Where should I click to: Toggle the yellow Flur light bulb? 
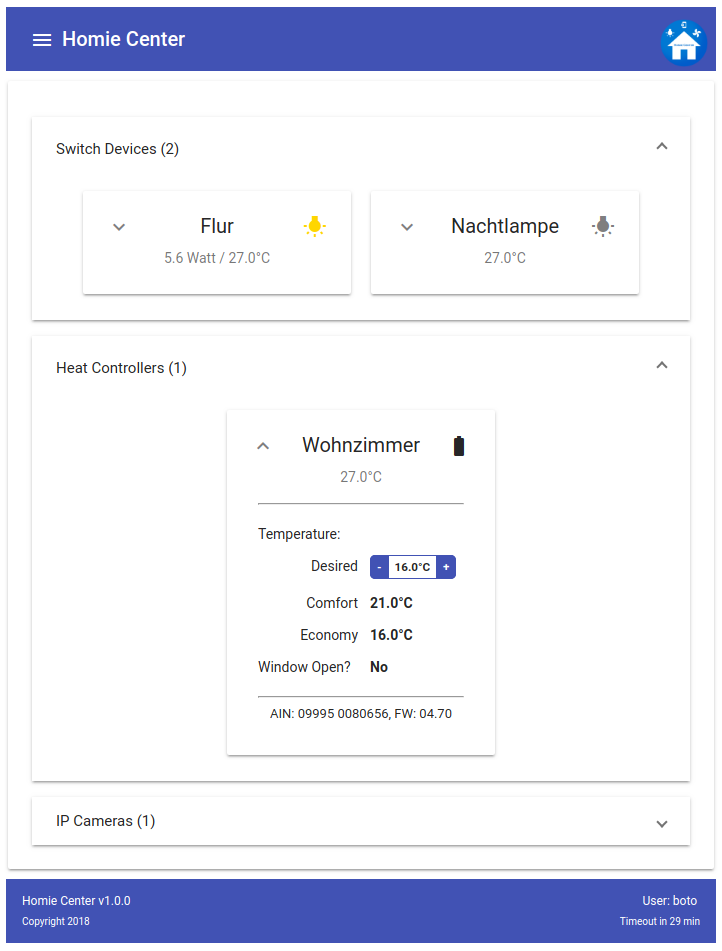click(314, 226)
